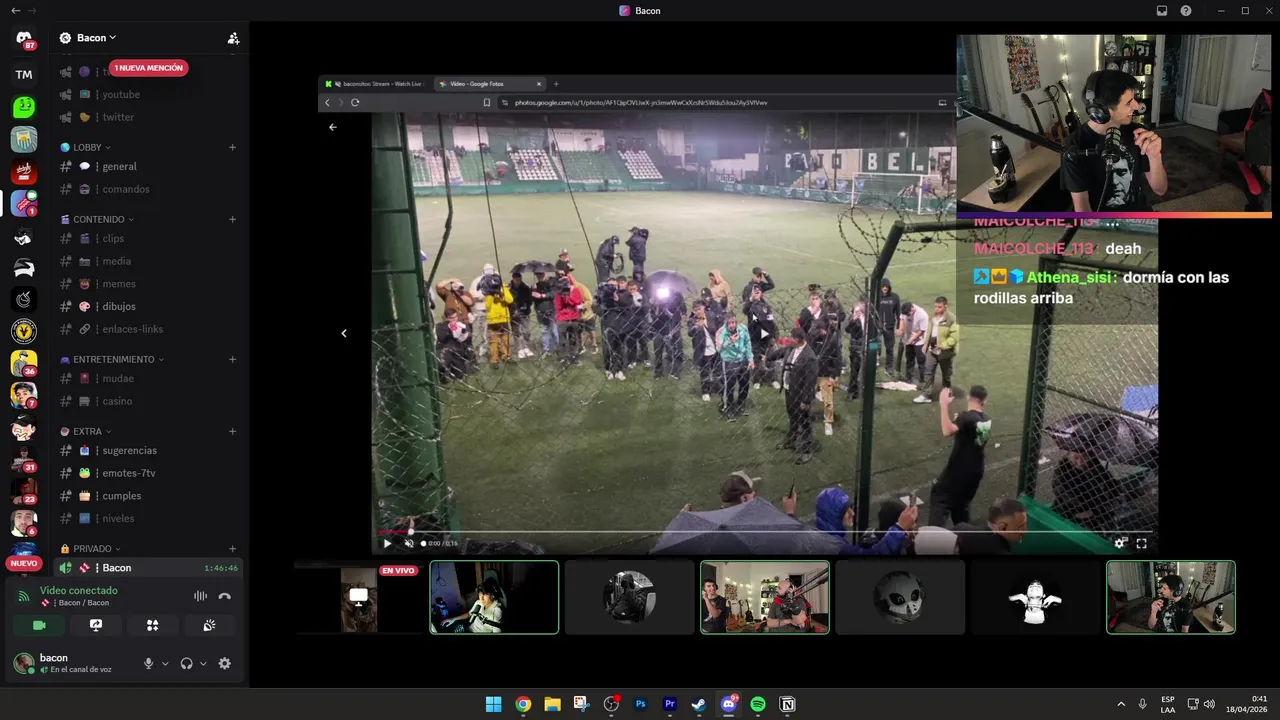
Task: Open user settings gear
Action: [x=224, y=663]
